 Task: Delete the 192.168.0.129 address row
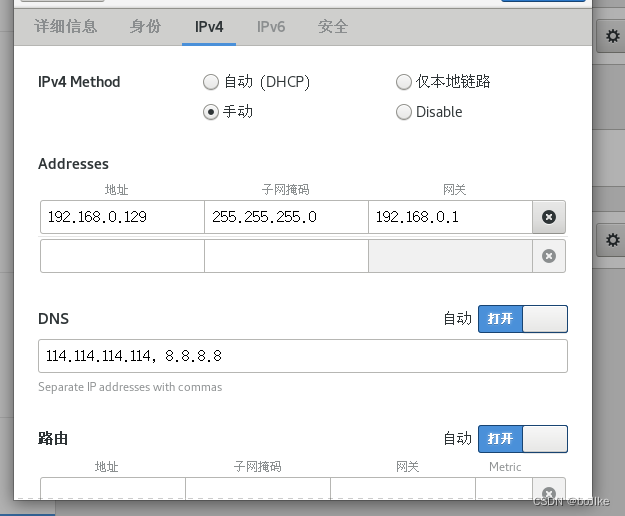(x=548, y=217)
